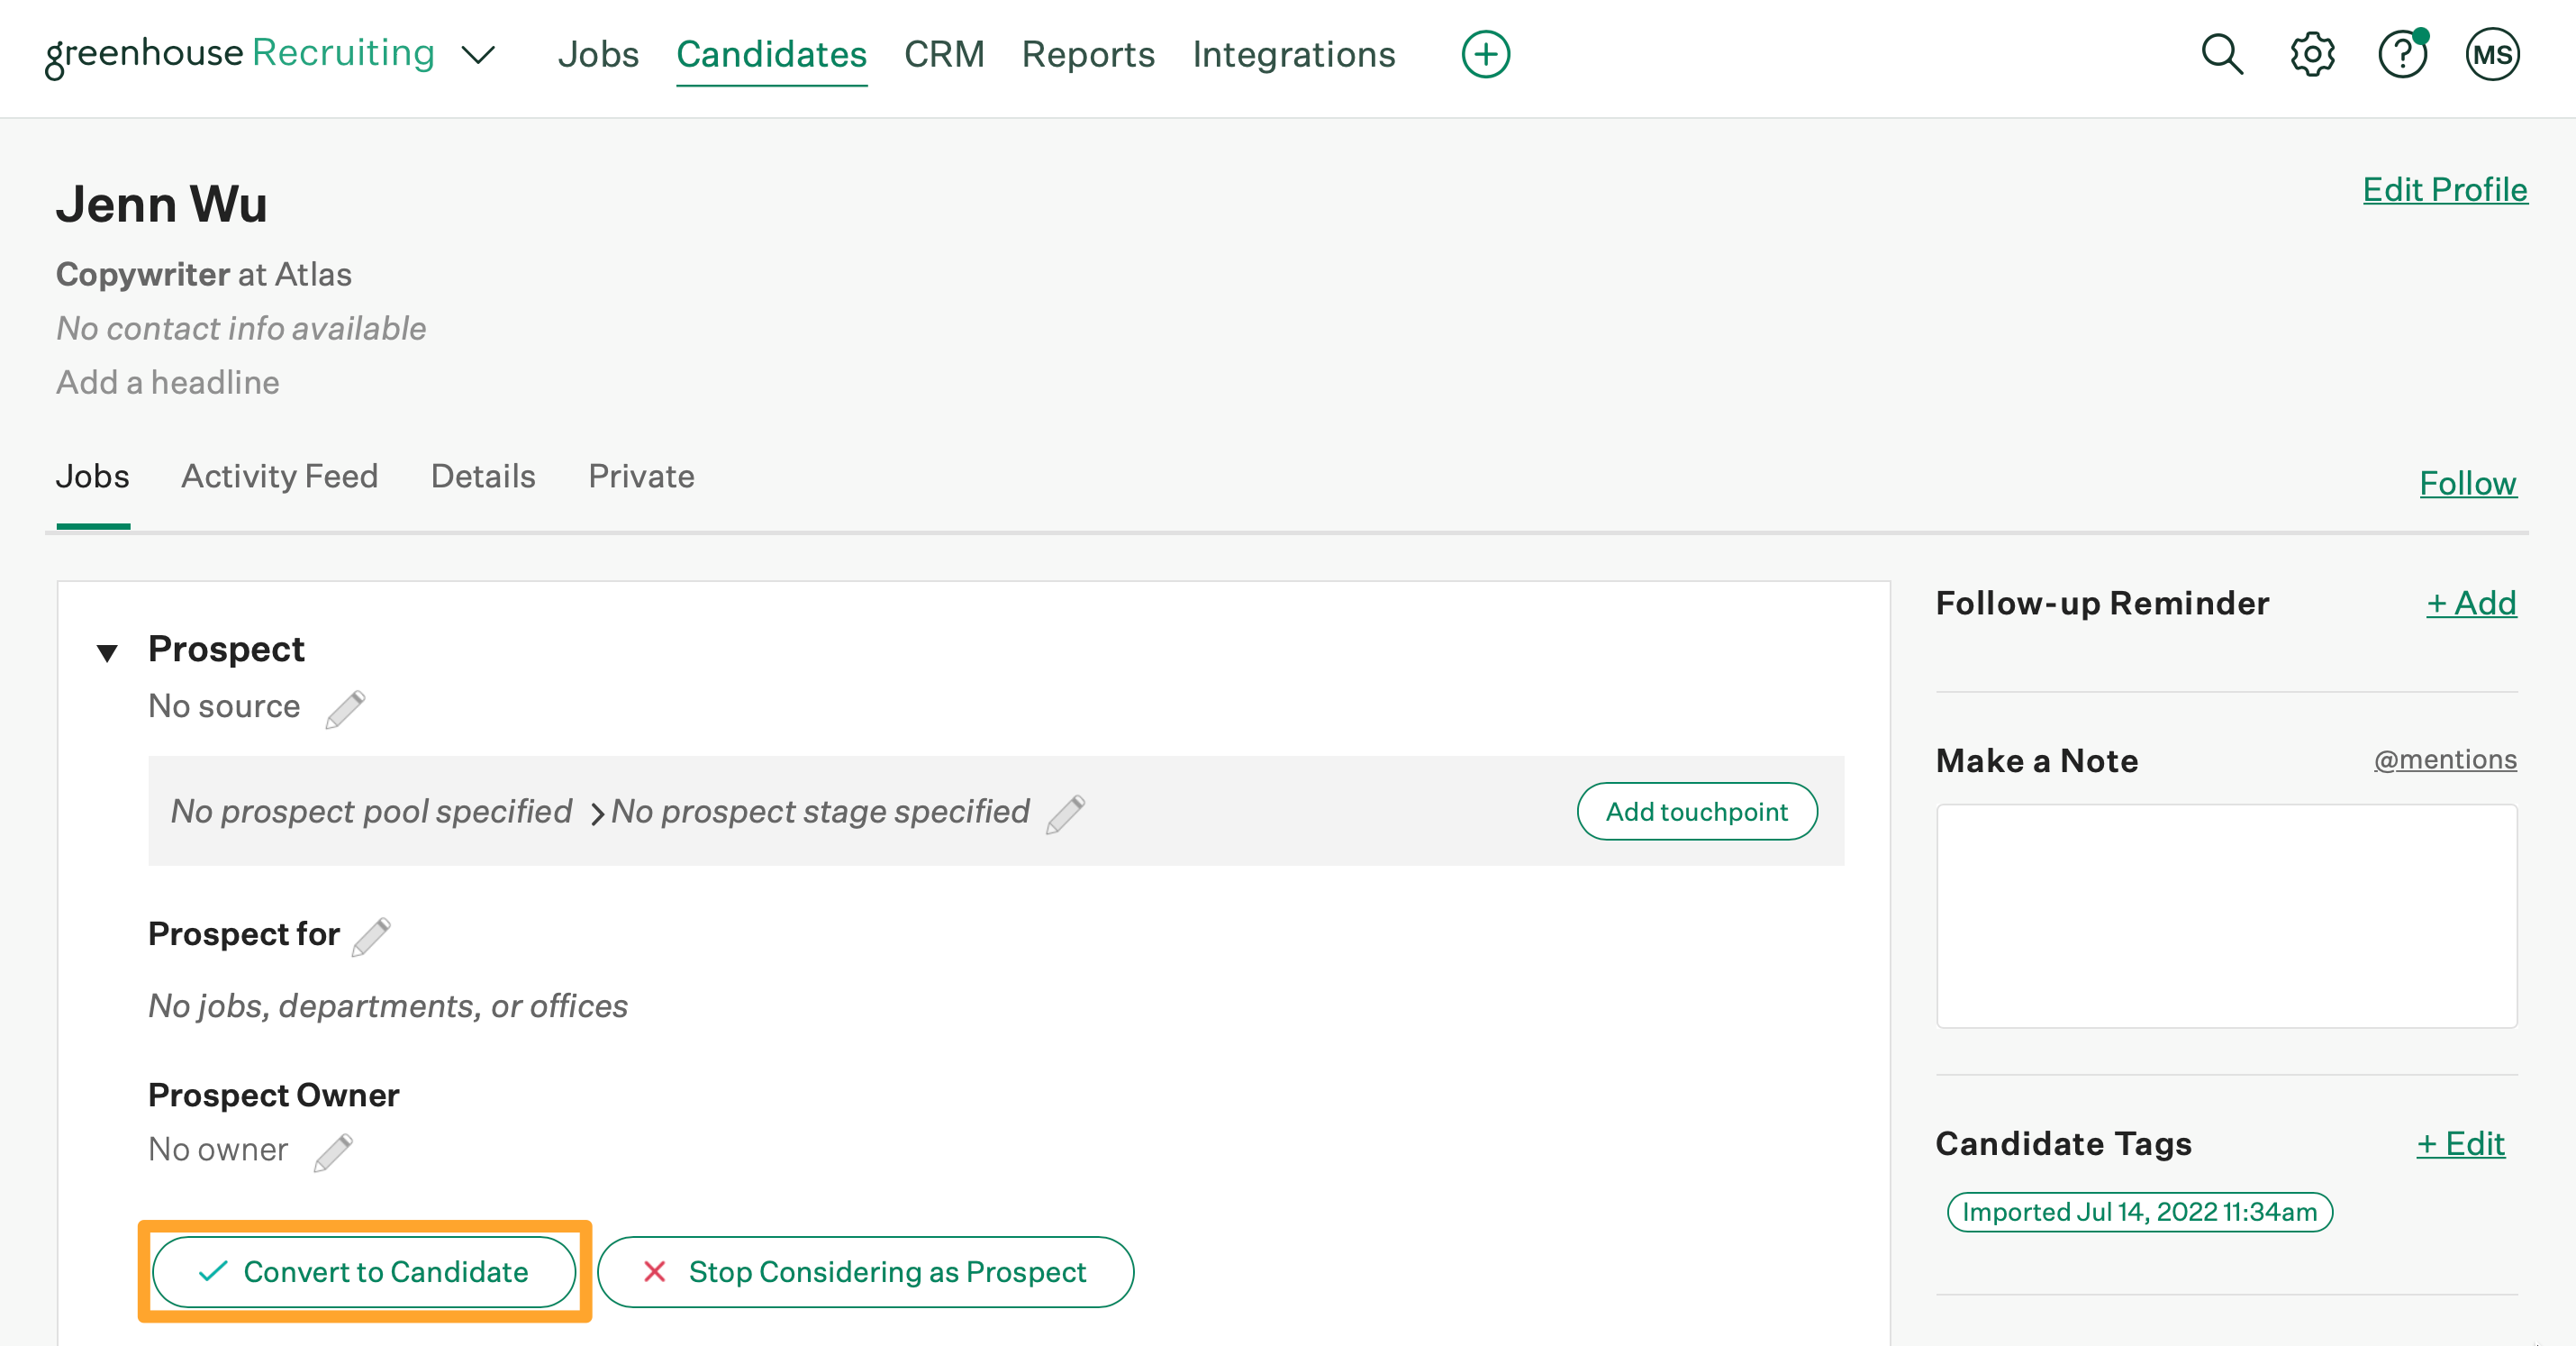The image size is (2576, 1346).
Task: Edit the prospect source with the pencil icon
Action: click(x=347, y=707)
